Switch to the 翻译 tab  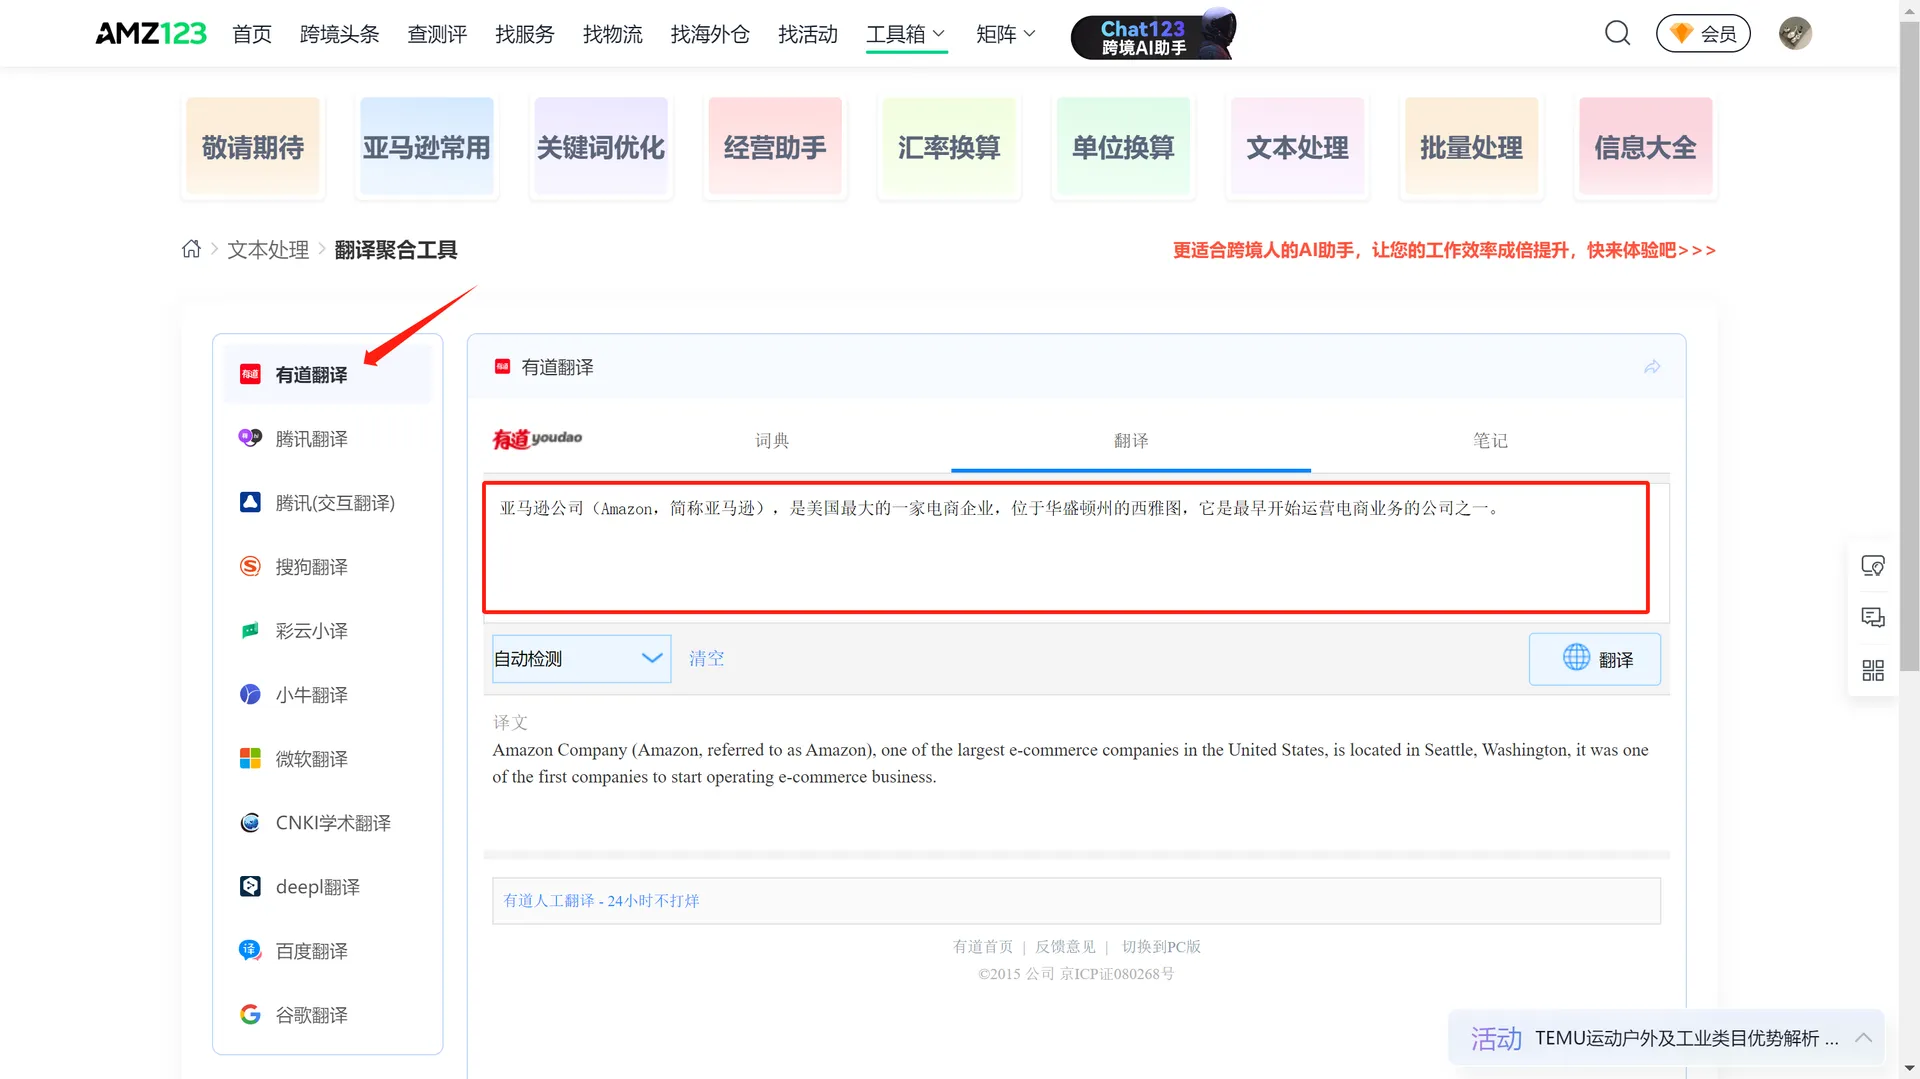click(x=1131, y=441)
